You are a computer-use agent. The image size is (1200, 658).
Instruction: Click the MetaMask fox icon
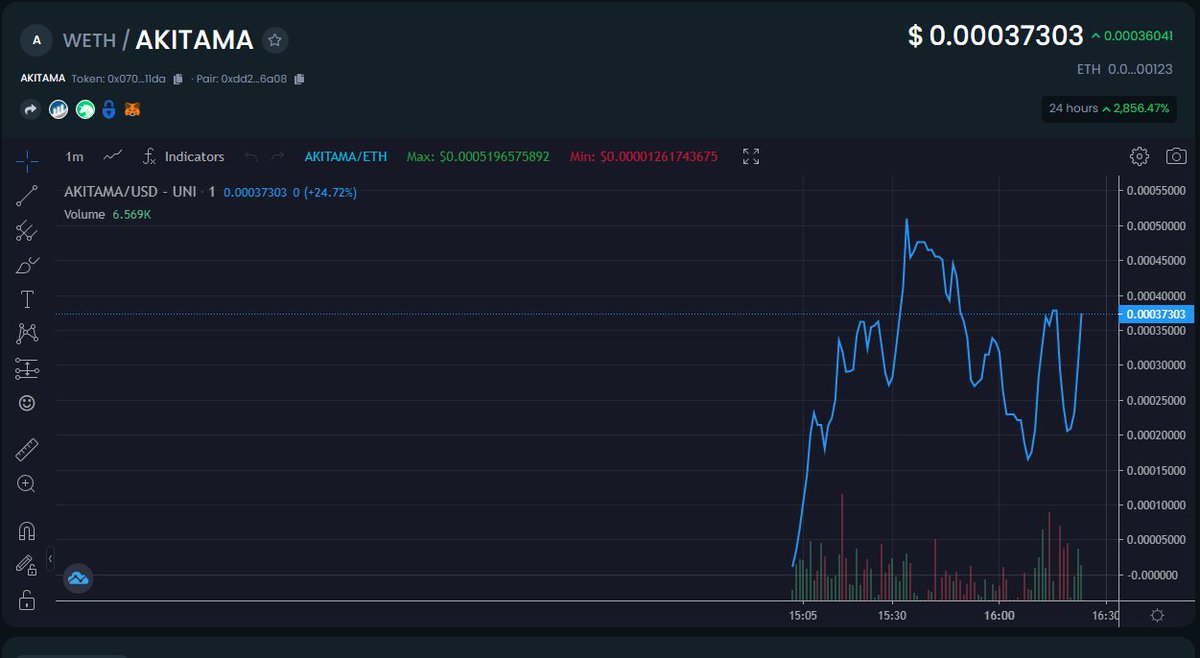click(132, 110)
